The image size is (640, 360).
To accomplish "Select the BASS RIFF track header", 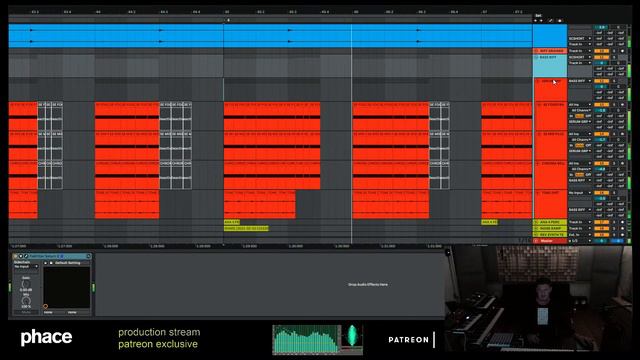I will pos(550,66).
